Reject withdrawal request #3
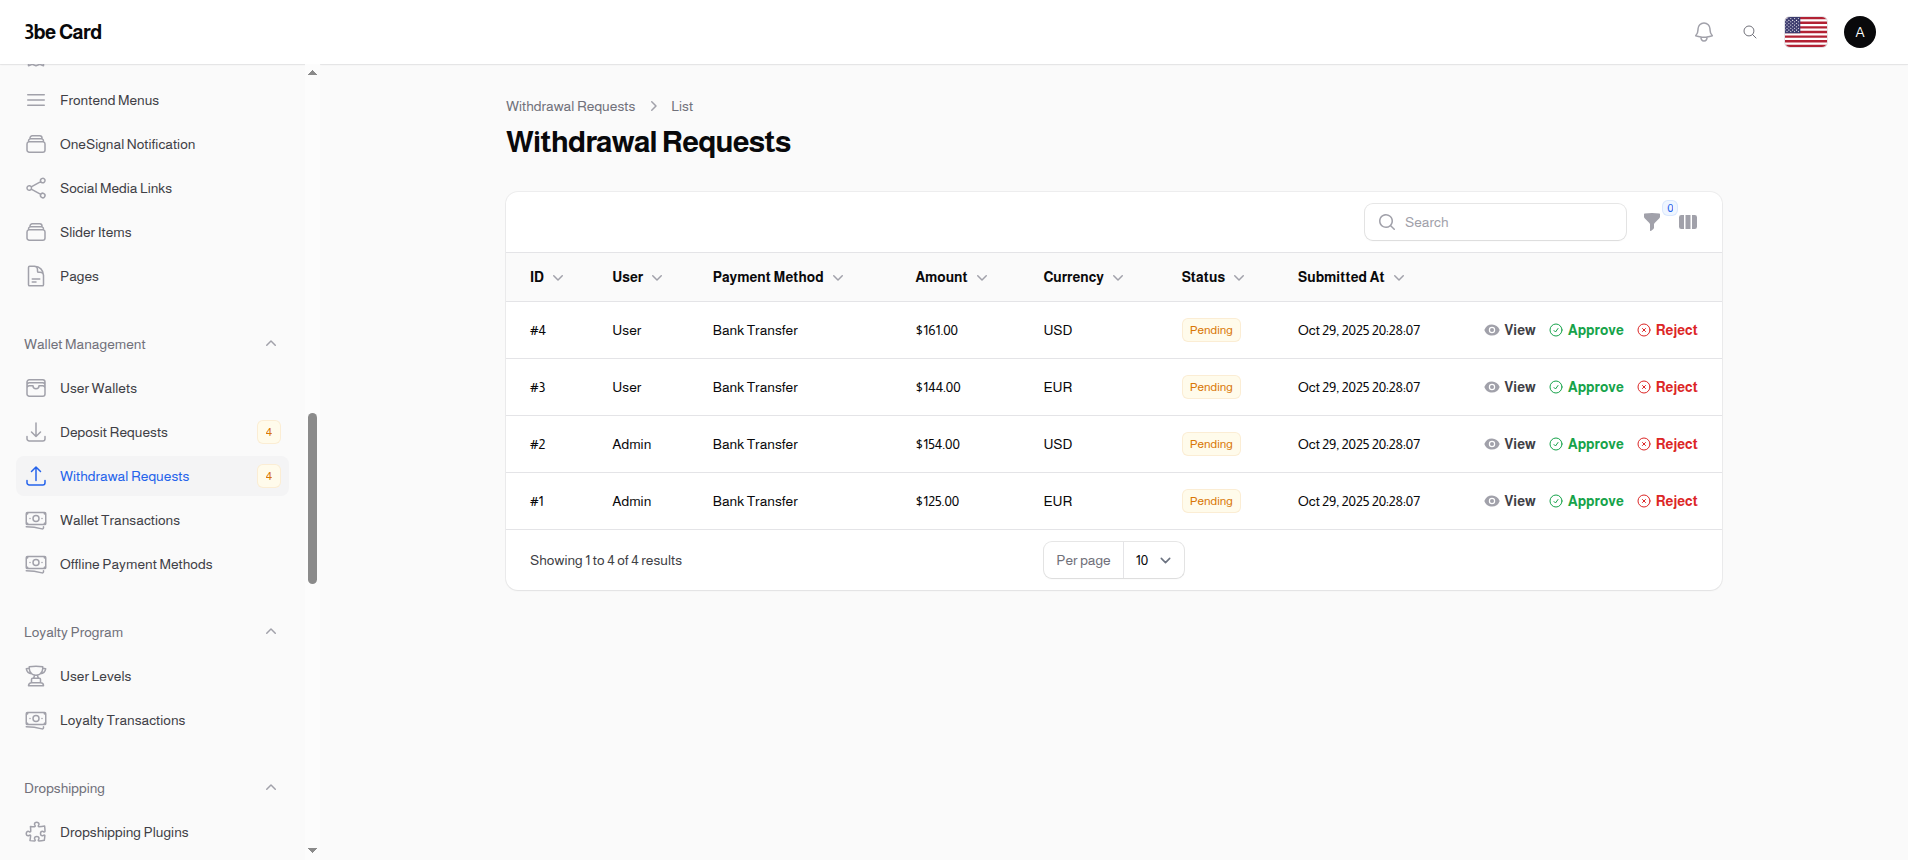The height and width of the screenshot is (860, 1908). tap(1667, 387)
